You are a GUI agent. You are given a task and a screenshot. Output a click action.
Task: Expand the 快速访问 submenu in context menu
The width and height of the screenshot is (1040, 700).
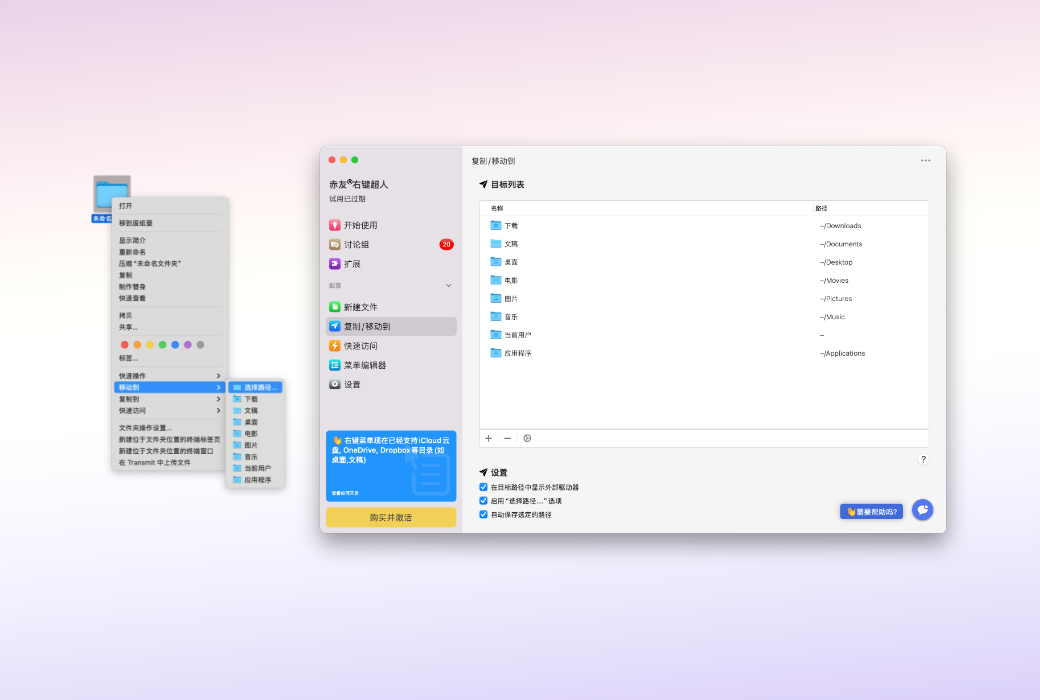click(x=170, y=411)
